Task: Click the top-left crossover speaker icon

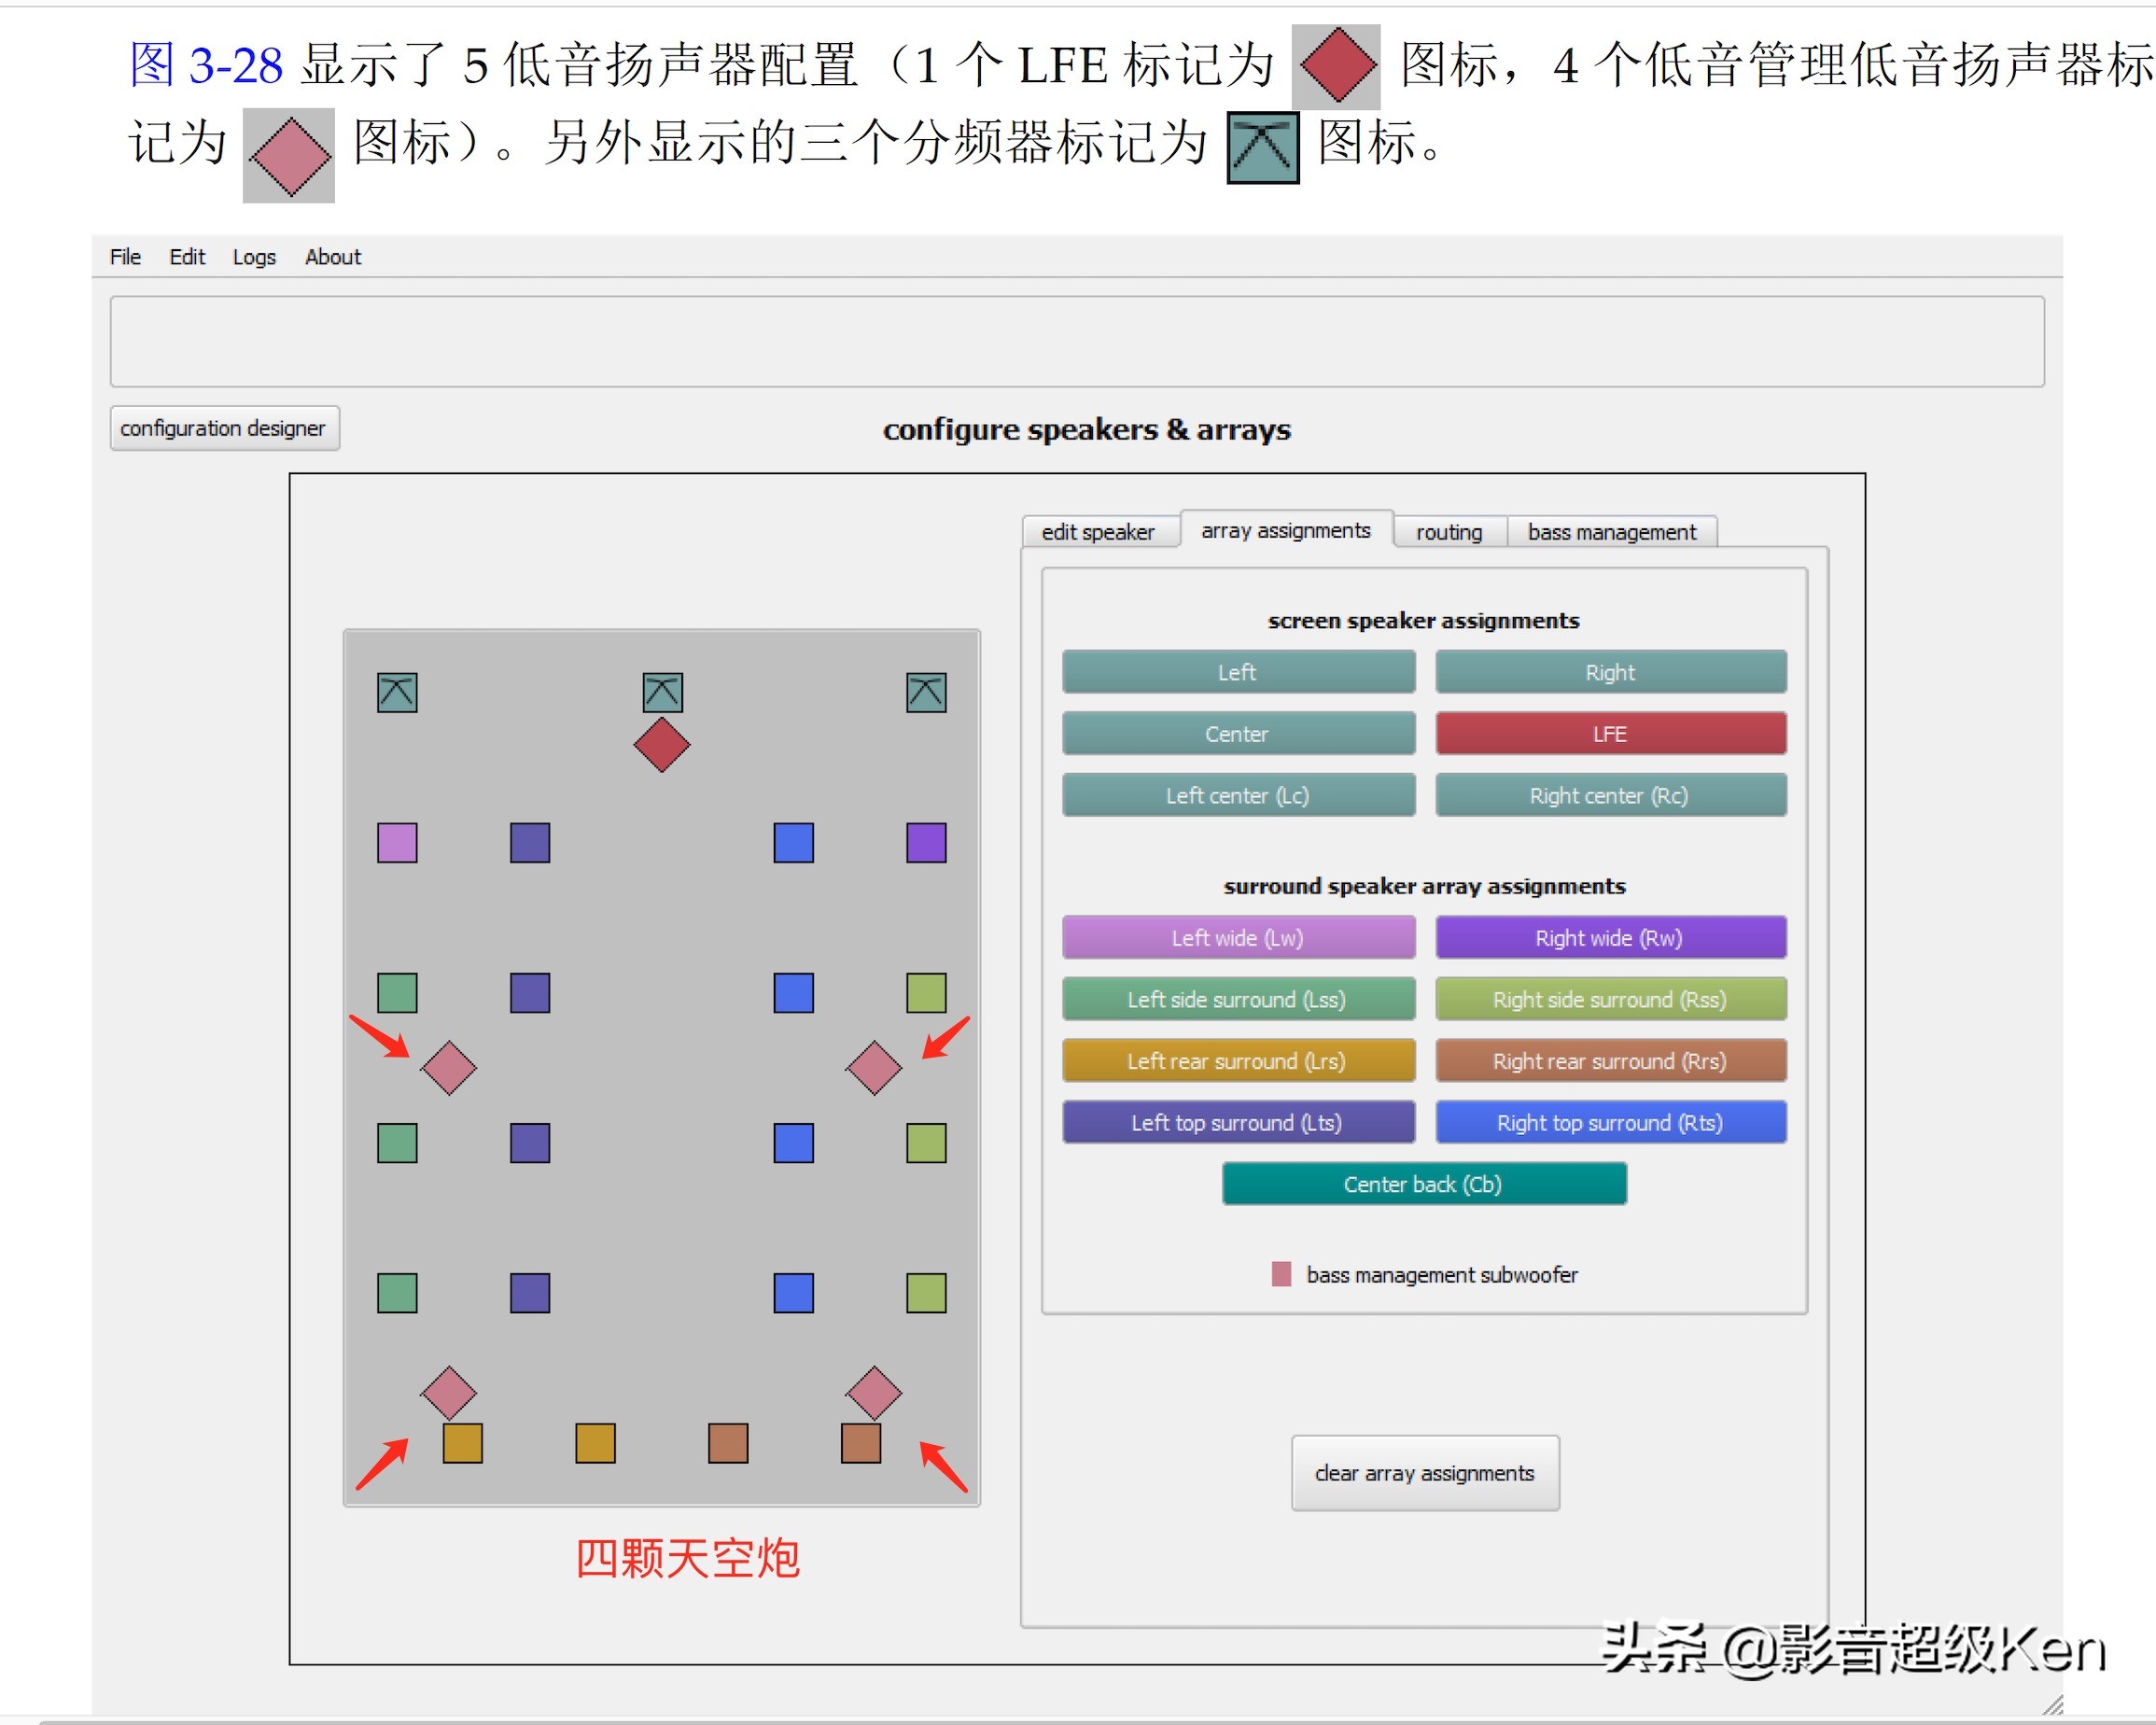Action: (x=397, y=692)
